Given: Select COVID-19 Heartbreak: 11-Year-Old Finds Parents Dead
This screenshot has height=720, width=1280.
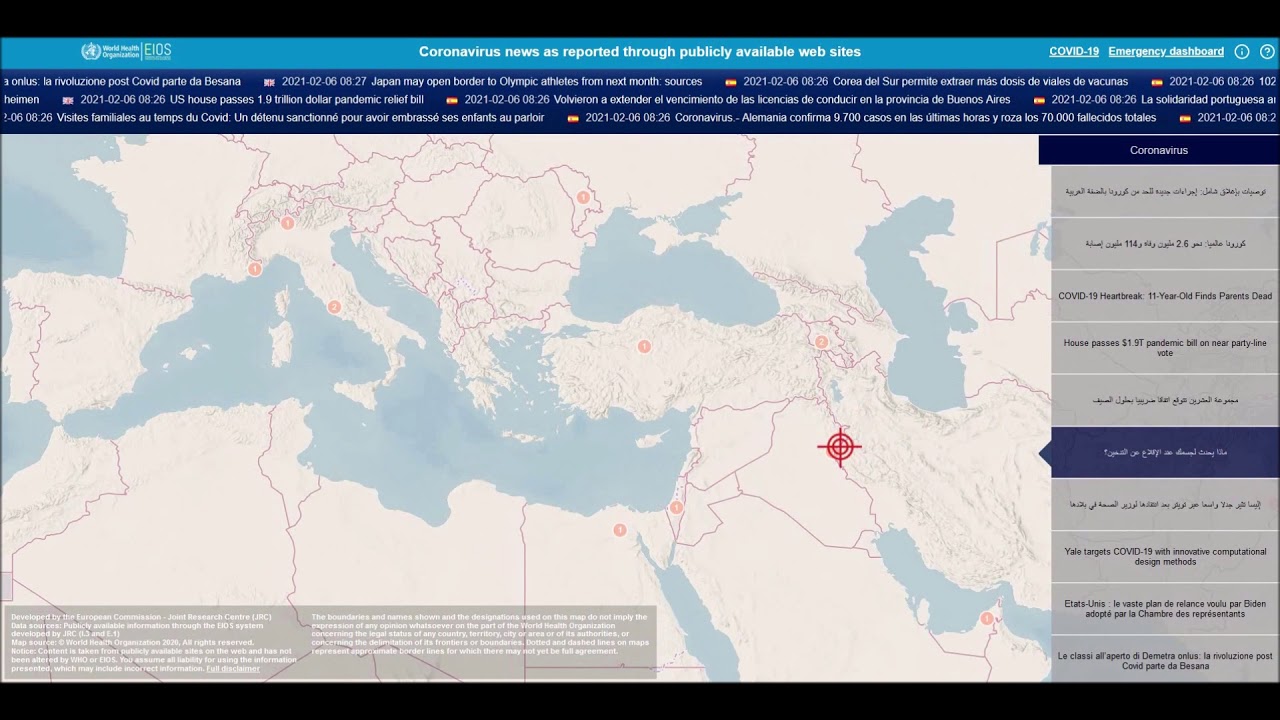Looking at the screenshot, I should coord(1165,296).
